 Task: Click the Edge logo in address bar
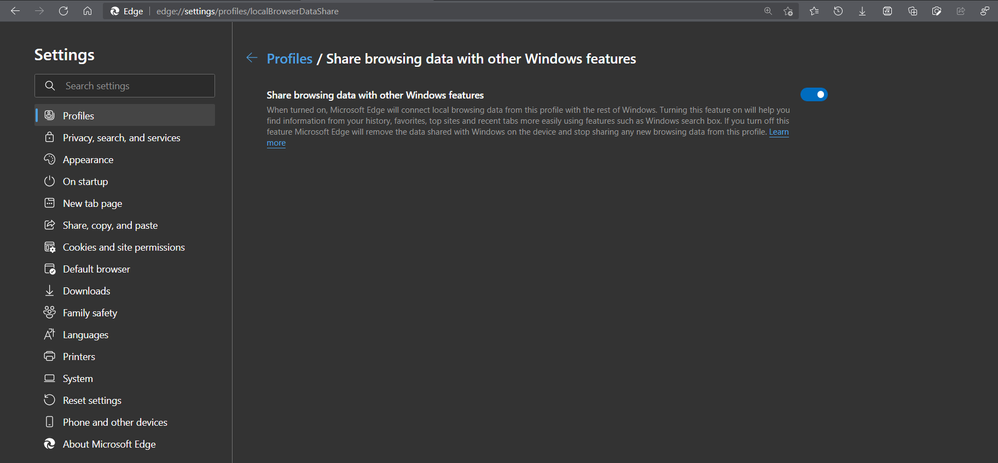coord(115,11)
